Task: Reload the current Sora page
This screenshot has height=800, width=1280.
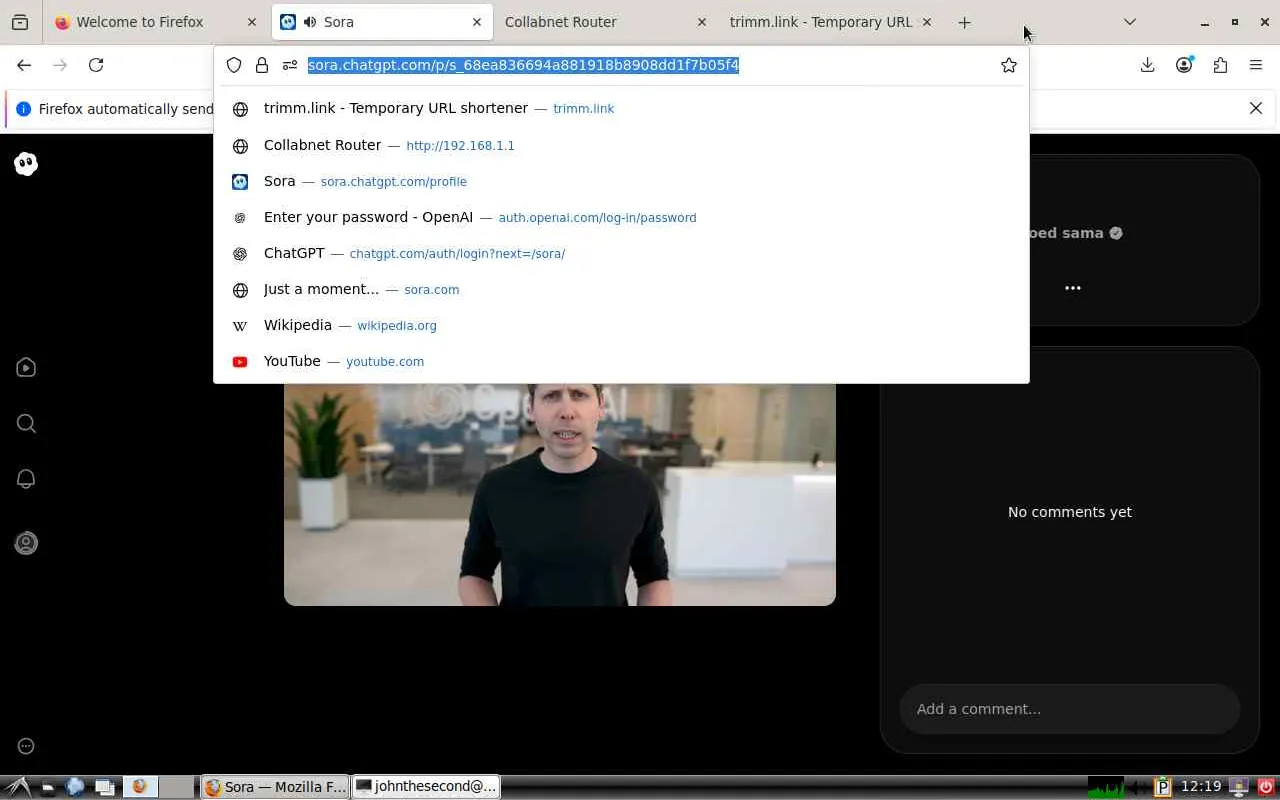Action: click(96, 65)
